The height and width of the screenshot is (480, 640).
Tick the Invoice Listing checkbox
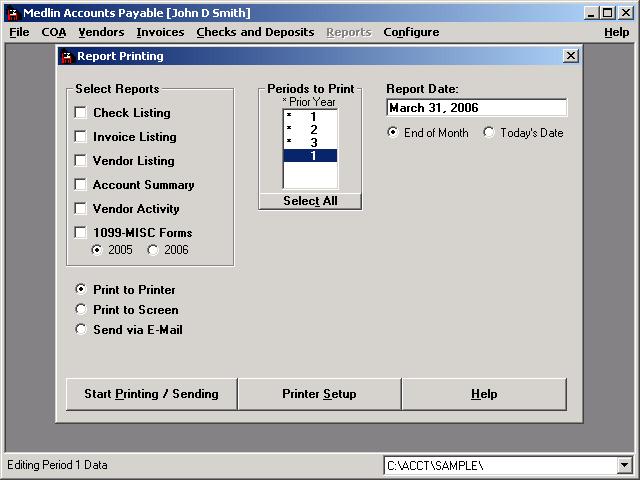[x=80, y=137]
